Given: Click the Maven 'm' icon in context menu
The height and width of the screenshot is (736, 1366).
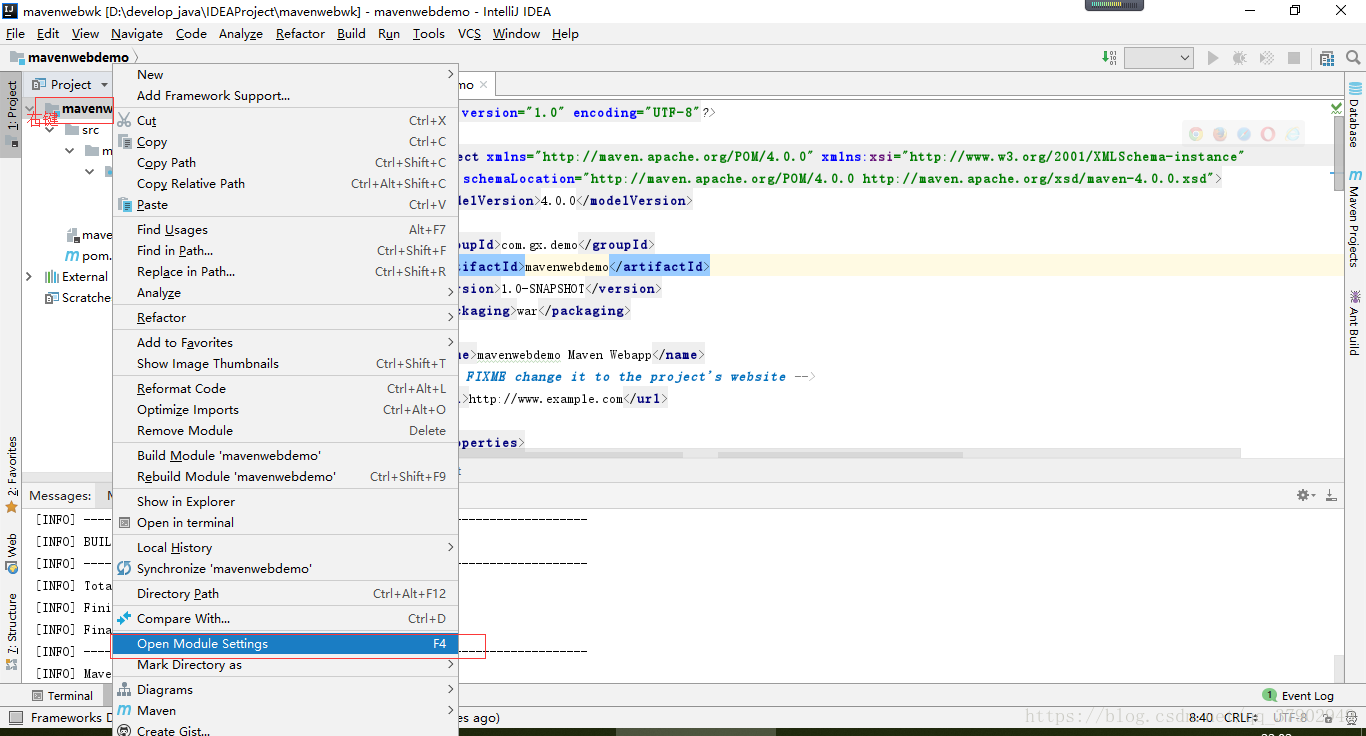Looking at the screenshot, I should click(x=124, y=711).
